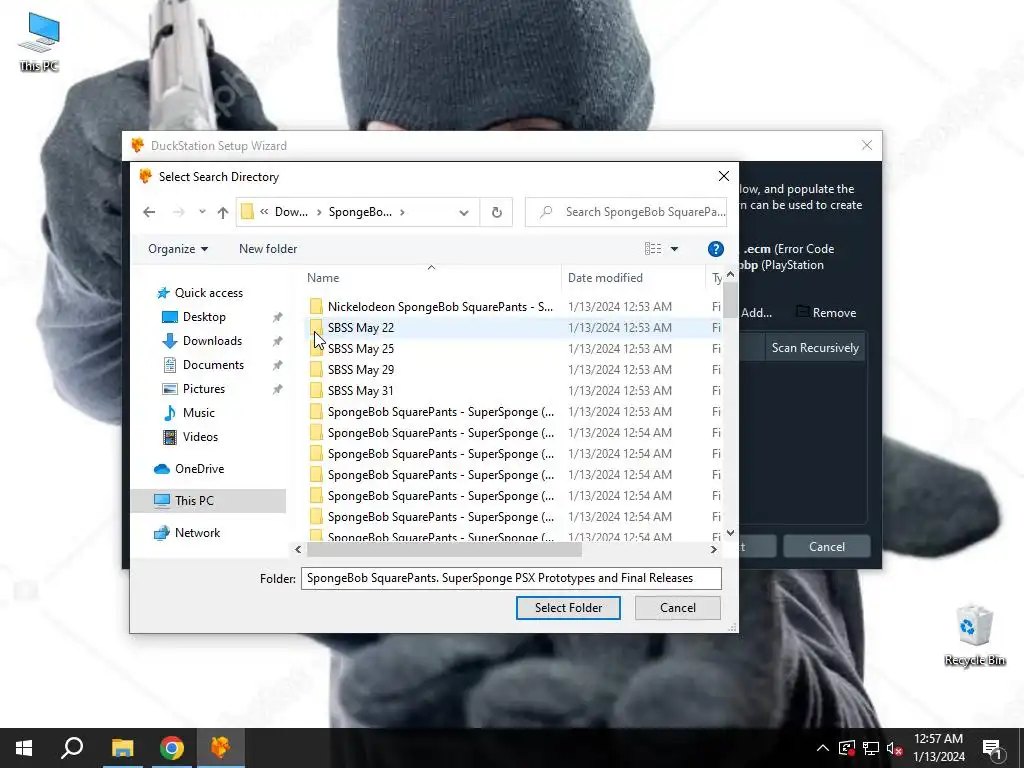
Task: Click the search SpongeBob SquarePants field
Action: [x=626, y=212]
